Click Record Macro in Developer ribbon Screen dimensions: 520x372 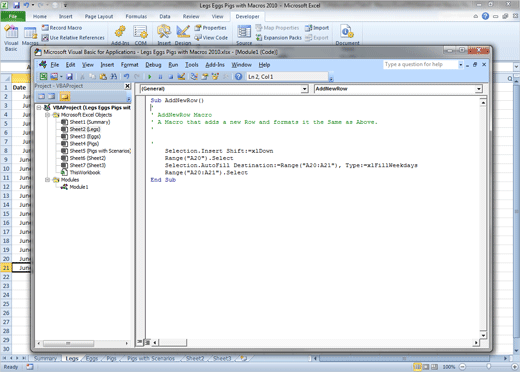click(62, 28)
